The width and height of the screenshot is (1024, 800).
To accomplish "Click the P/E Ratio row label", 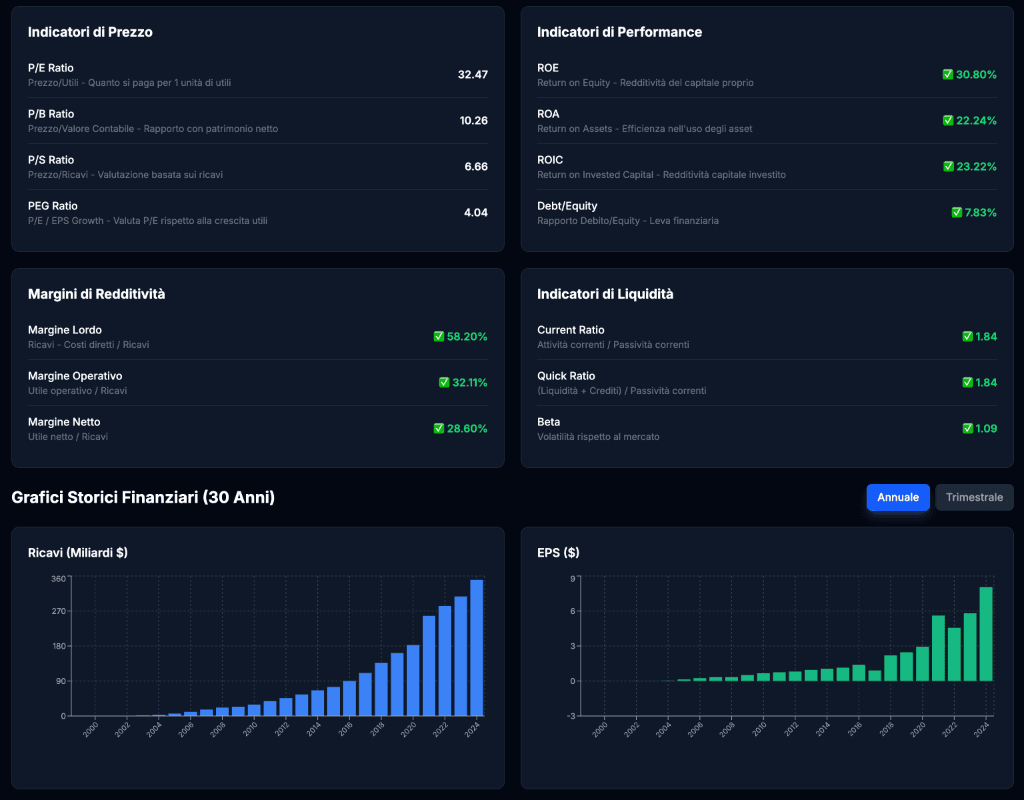I will point(51,68).
